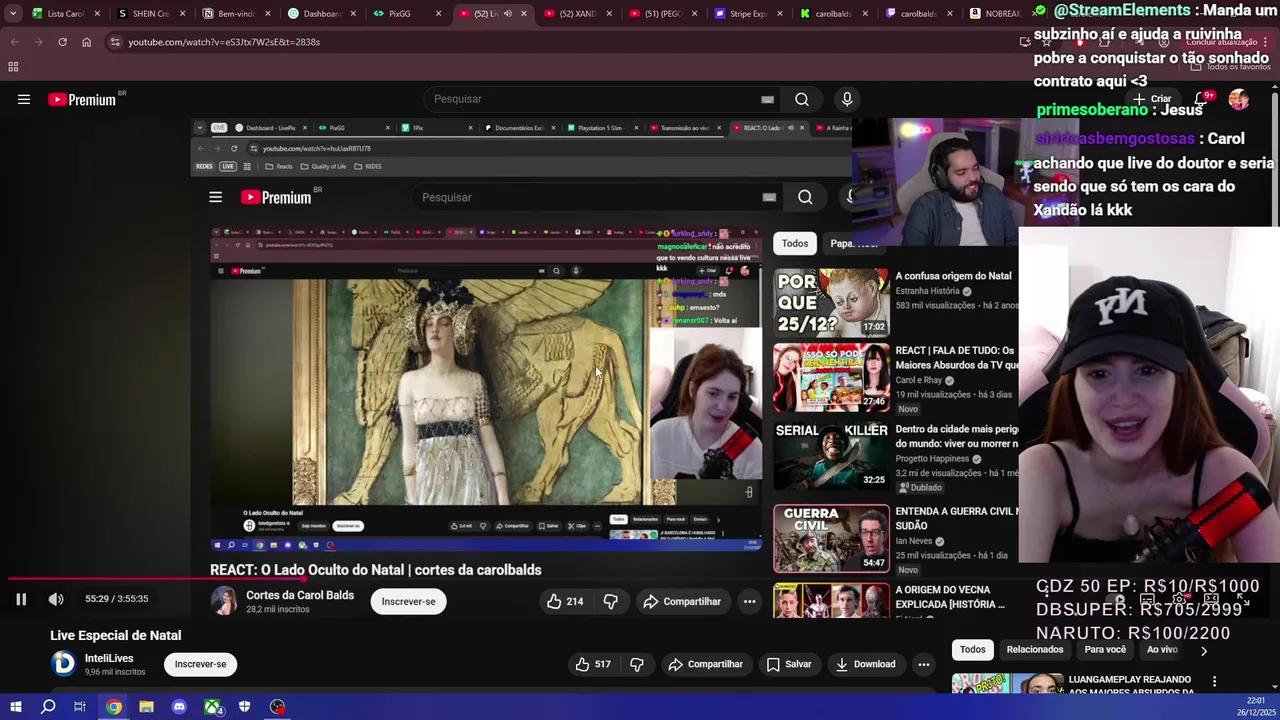The height and width of the screenshot is (720, 1280).
Task: Open the account avatar menu
Action: point(1239,99)
